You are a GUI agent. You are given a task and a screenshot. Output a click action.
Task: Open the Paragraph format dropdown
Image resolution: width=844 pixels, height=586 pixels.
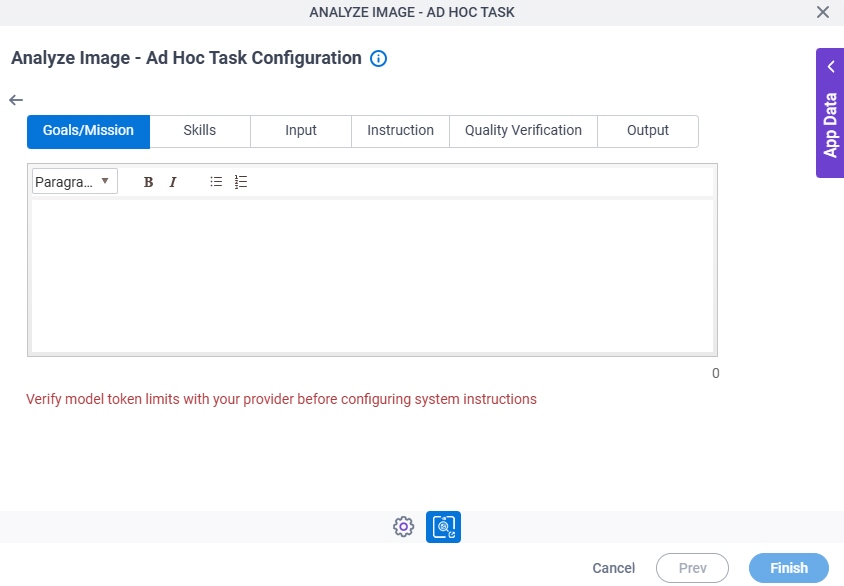point(75,181)
